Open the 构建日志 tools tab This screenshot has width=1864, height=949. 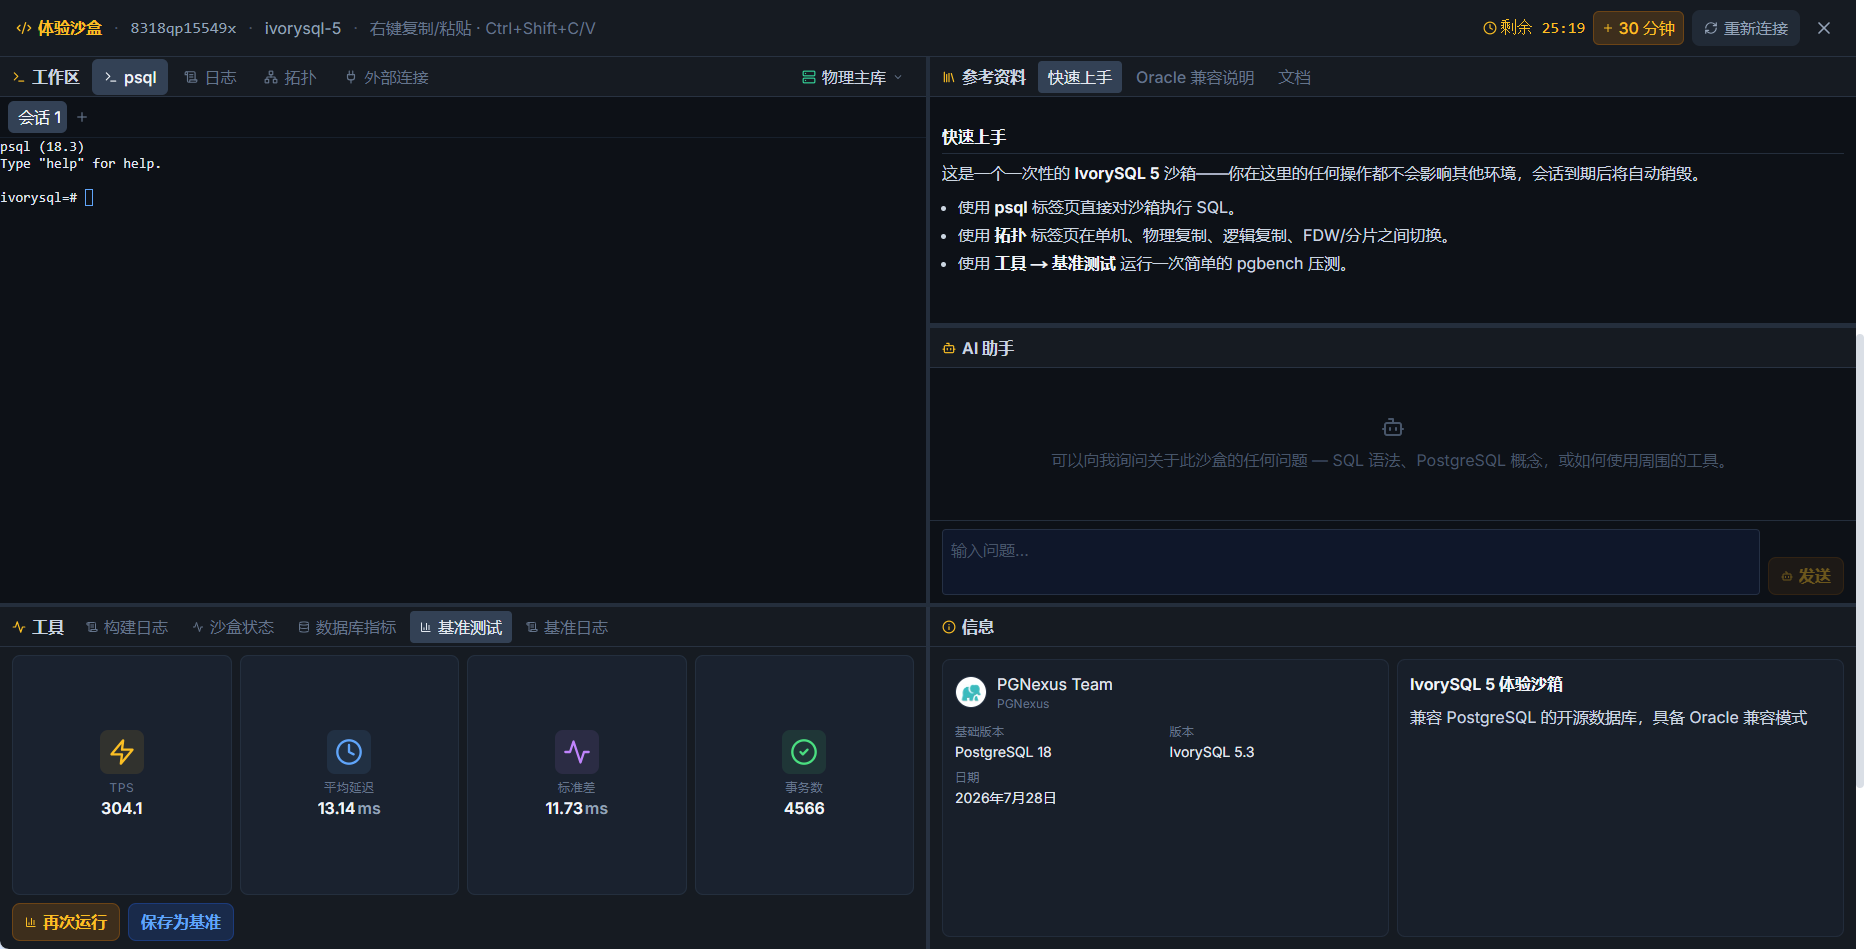point(126,627)
